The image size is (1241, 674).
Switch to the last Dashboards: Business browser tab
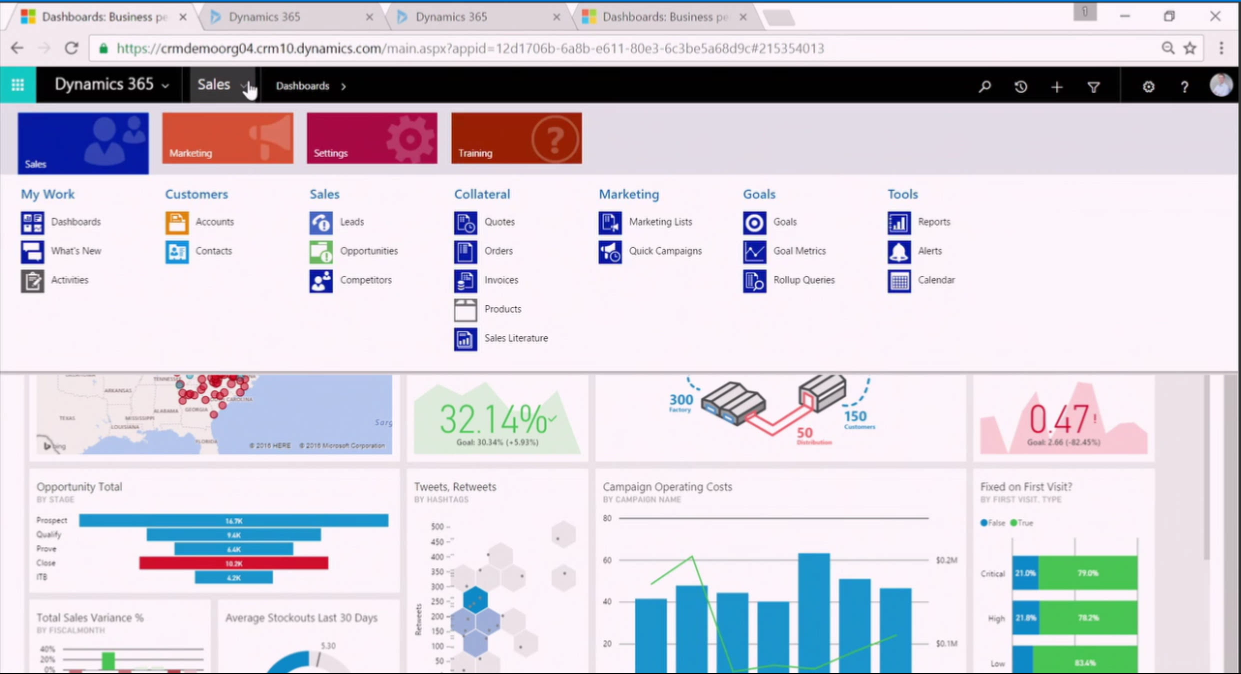point(662,17)
